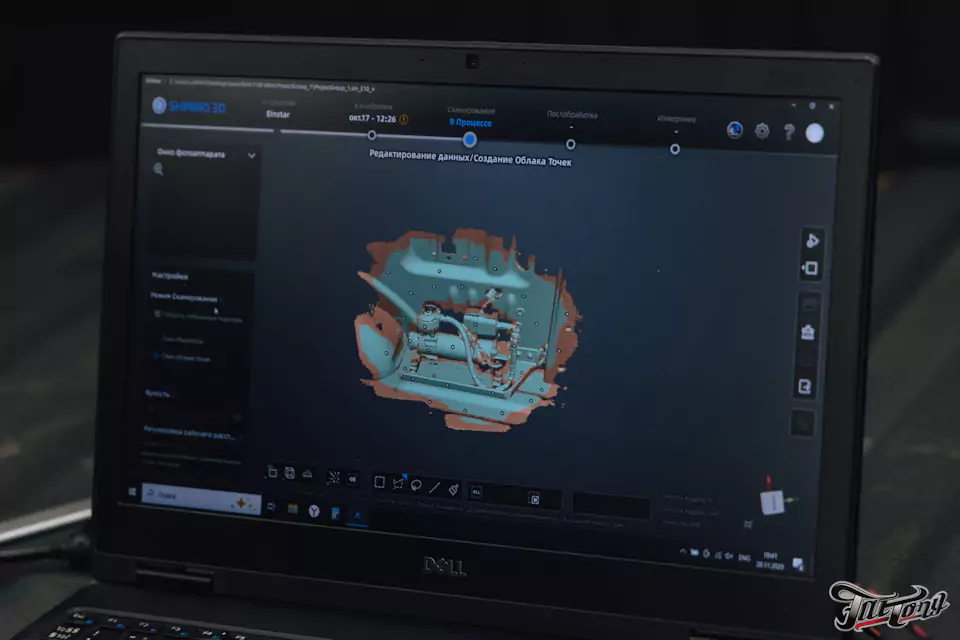Open the Shining 3D settings gear
The width and height of the screenshot is (960, 640).
pyautogui.click(x=762, y=130)
